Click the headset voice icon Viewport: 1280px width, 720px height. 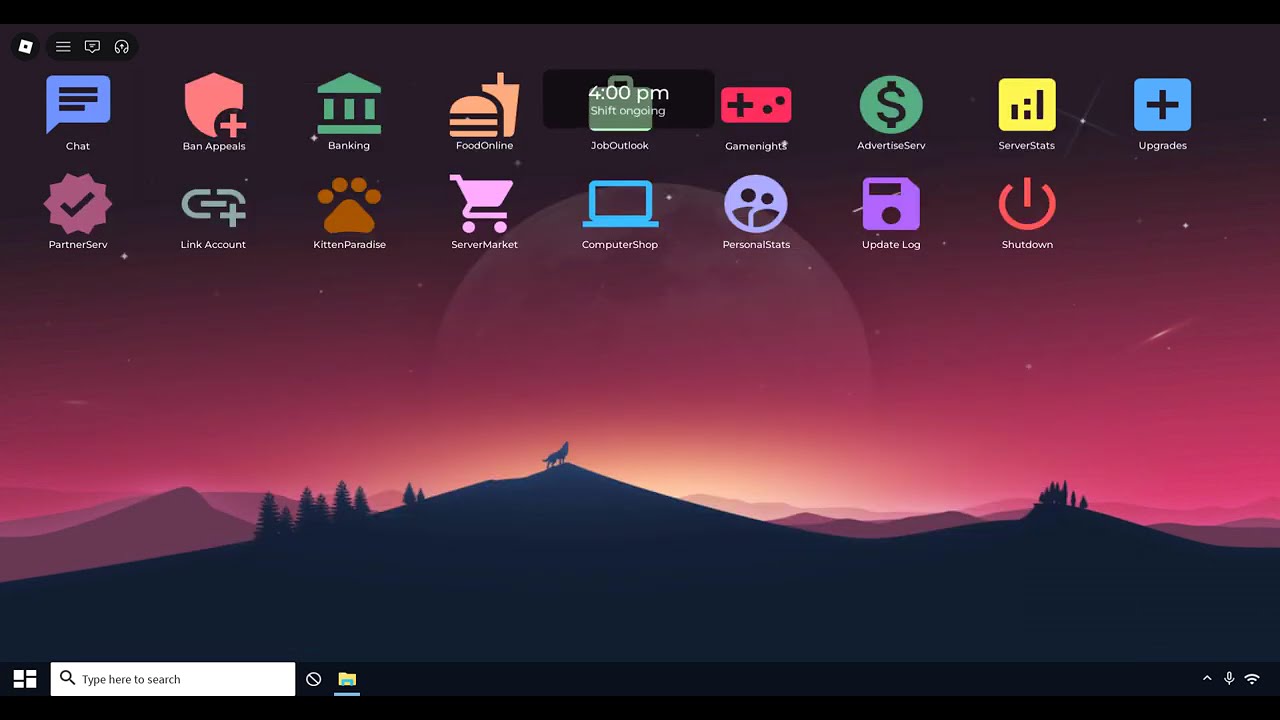(x=122, y=46)
